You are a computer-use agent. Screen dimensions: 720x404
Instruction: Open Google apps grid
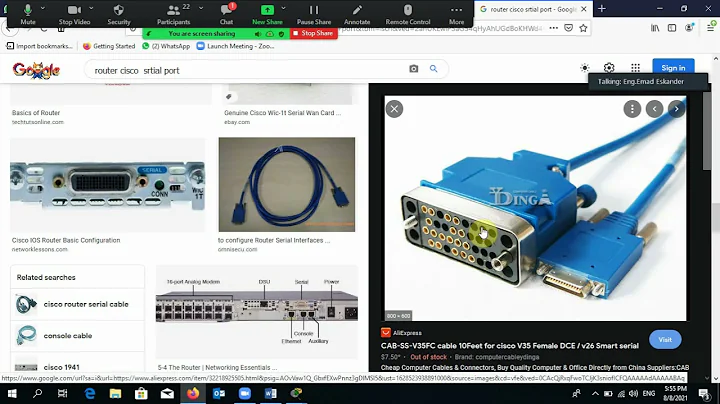[x=636, y=68]
